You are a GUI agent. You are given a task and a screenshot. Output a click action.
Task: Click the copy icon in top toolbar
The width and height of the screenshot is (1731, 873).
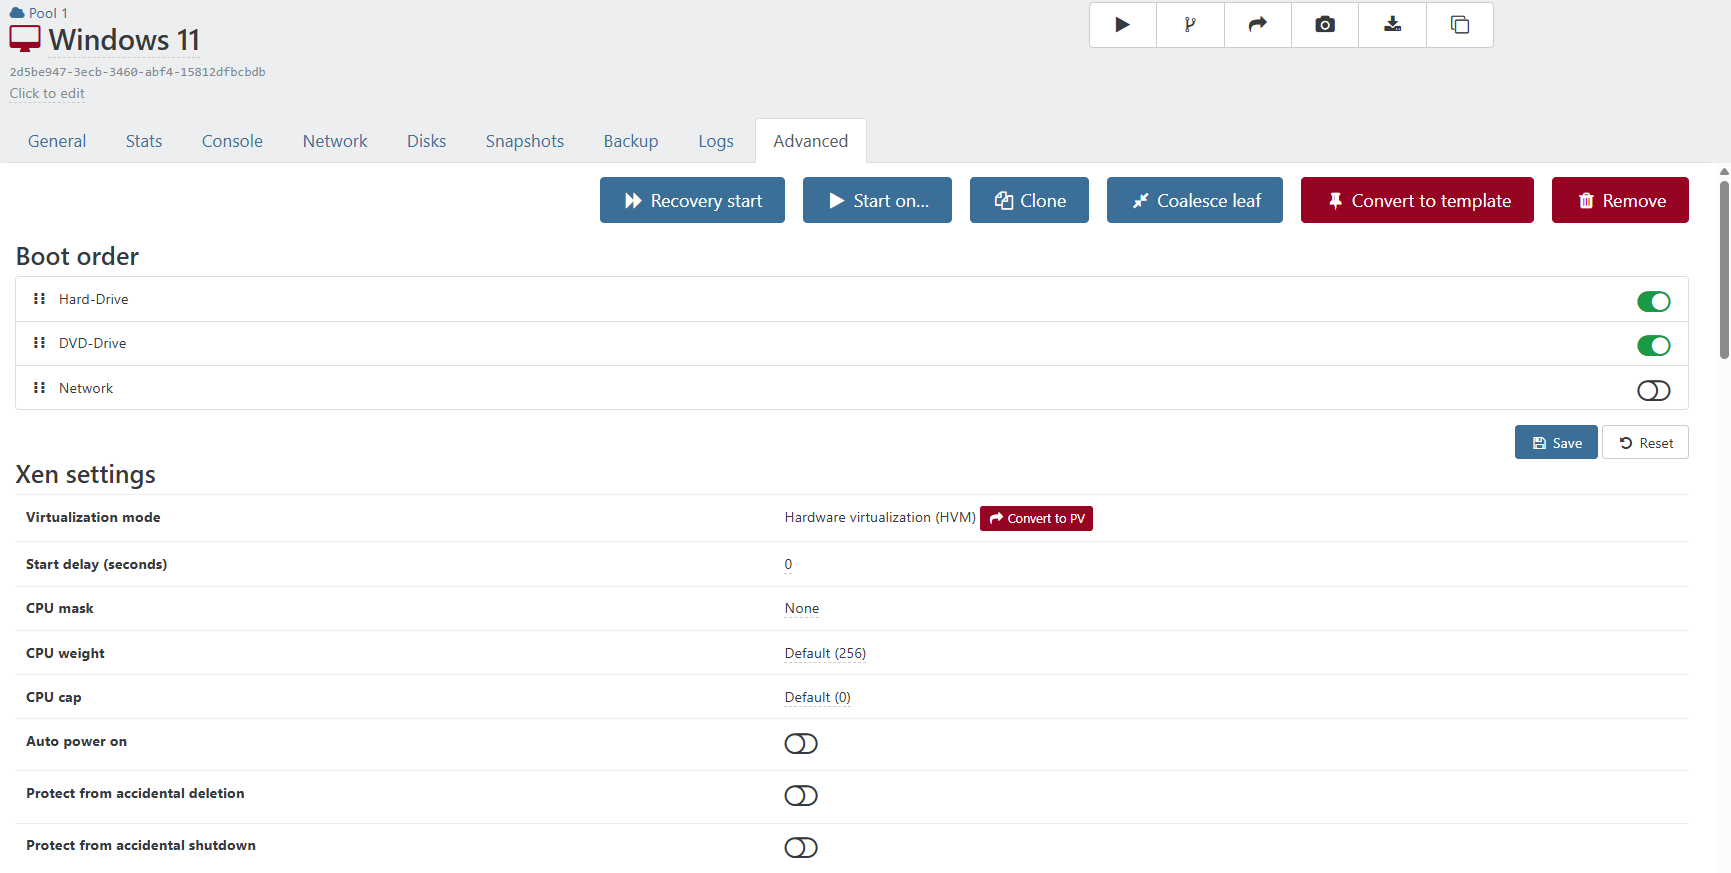pyautogui.click(x=1460, y=25)
